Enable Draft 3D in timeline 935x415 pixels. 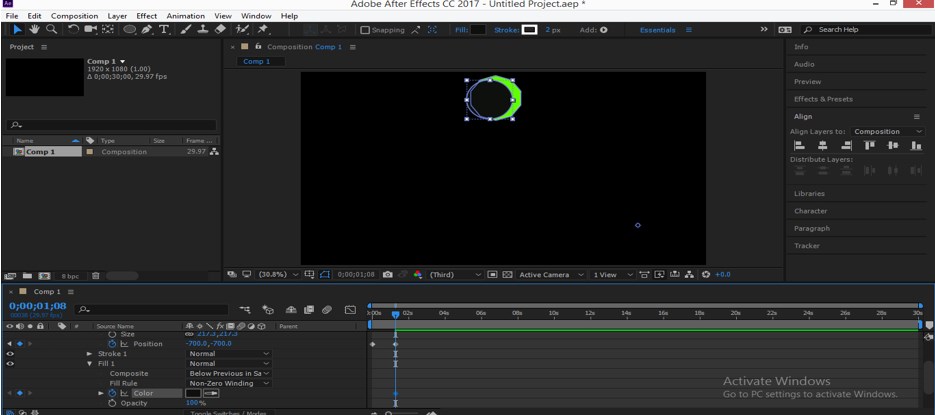click(268, 309)
